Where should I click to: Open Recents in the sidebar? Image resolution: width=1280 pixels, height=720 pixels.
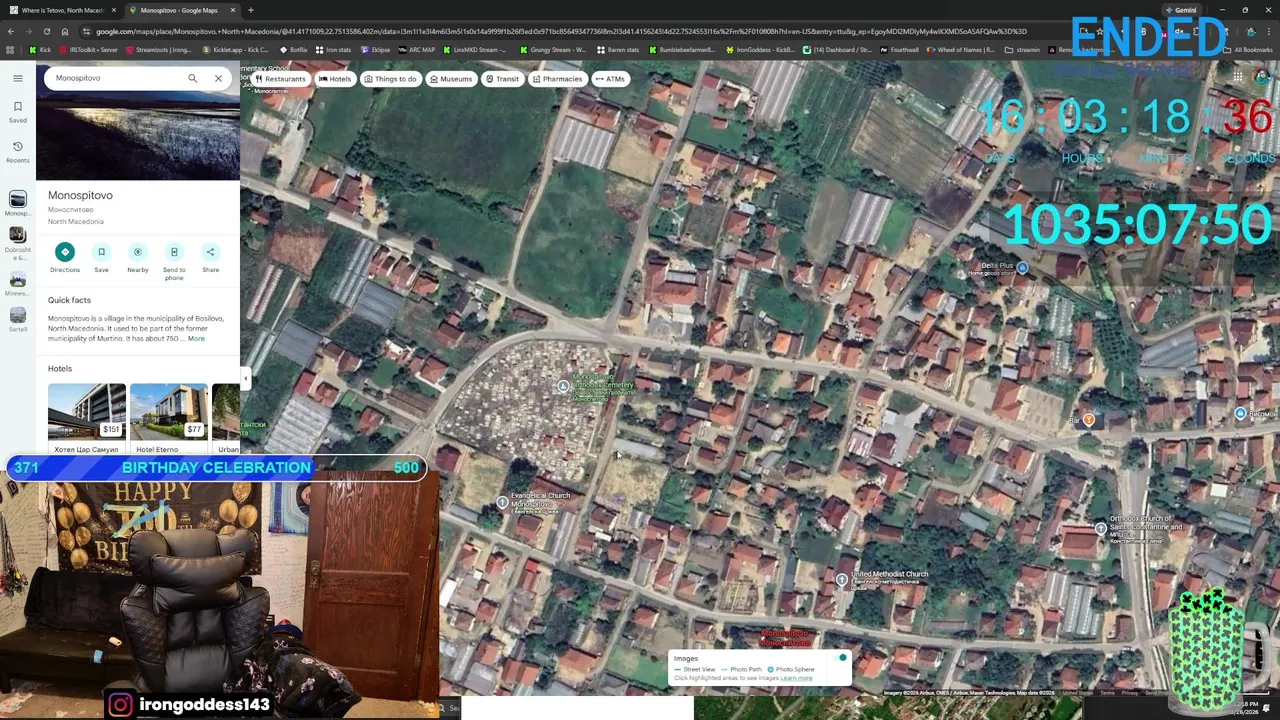tap(17, 151)
